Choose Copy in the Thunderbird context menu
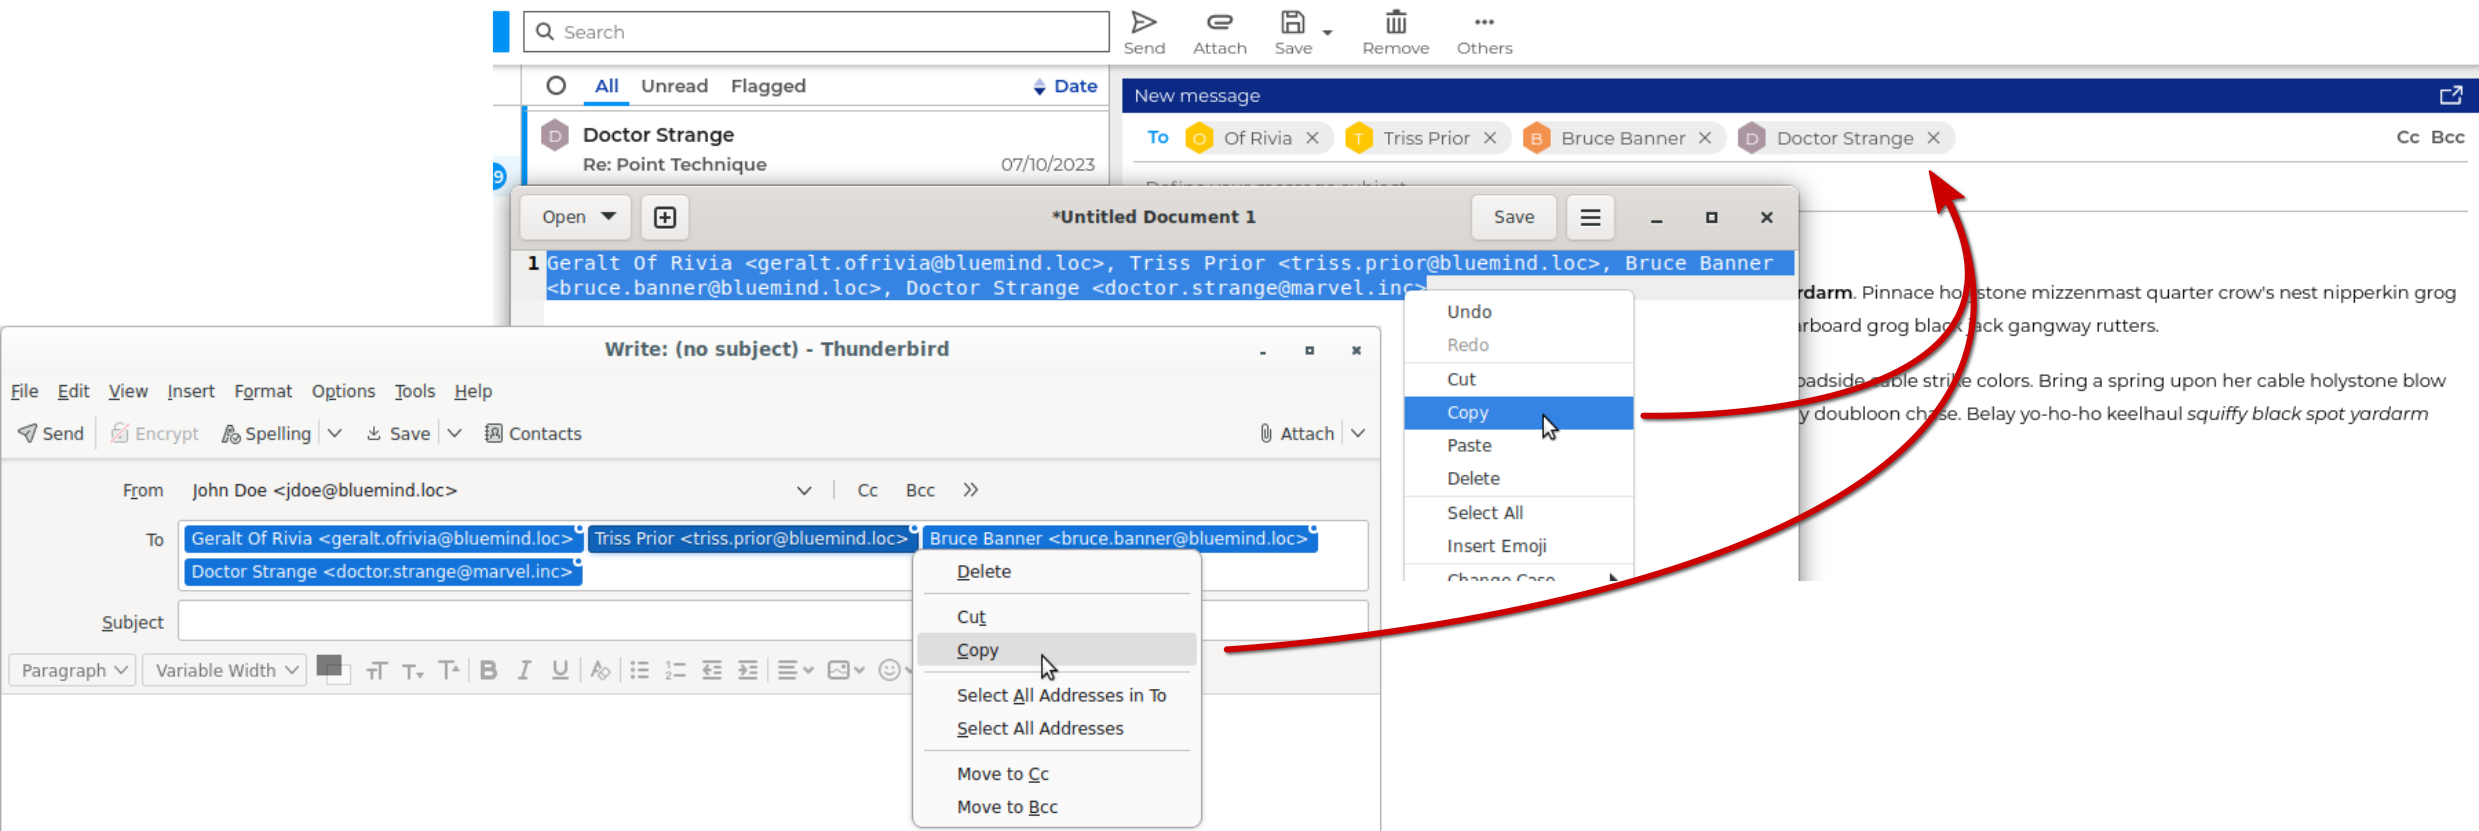 tap(978, 650)
